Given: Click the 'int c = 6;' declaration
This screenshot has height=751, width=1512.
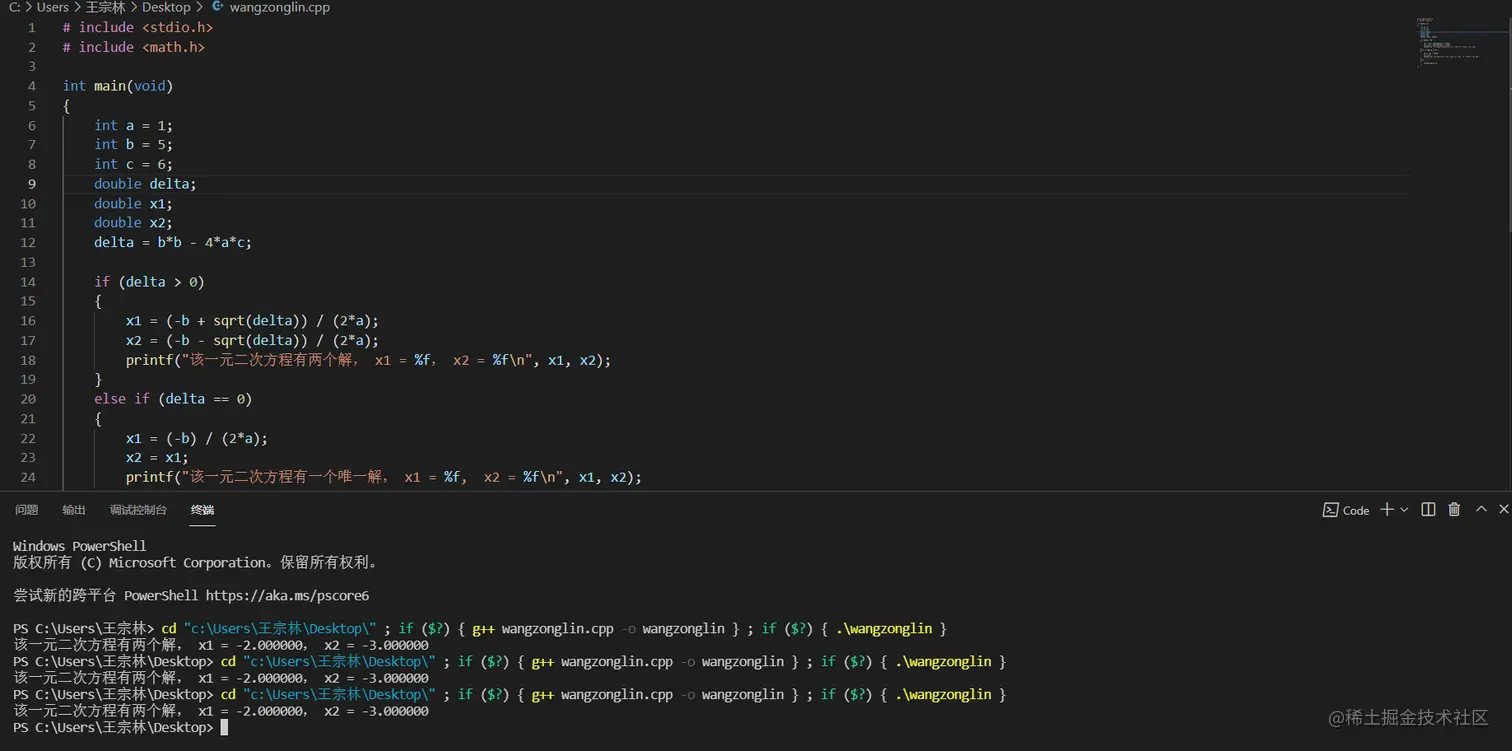Looking at the screenshot, I should (134, 164).
